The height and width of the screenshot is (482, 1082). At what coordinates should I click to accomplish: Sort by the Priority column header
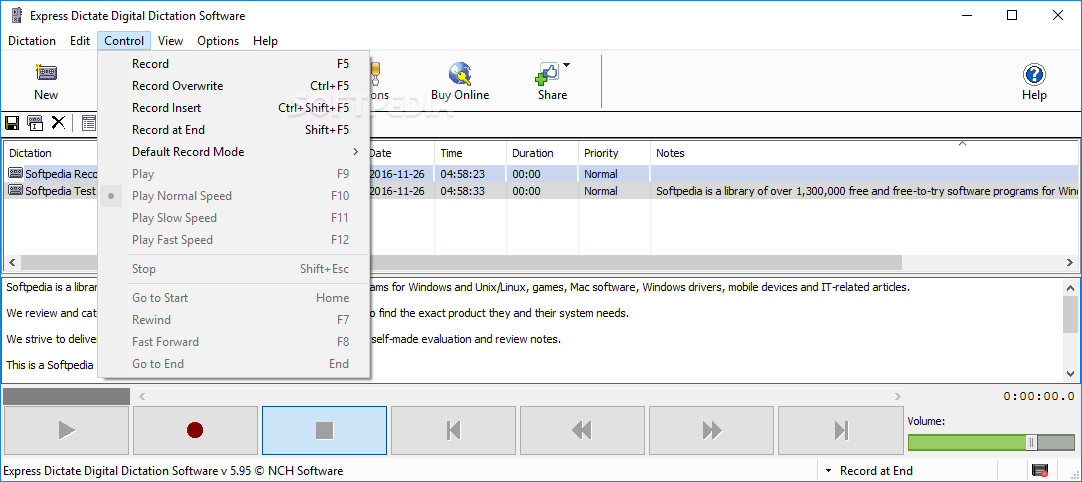click(x=614, y=153)
